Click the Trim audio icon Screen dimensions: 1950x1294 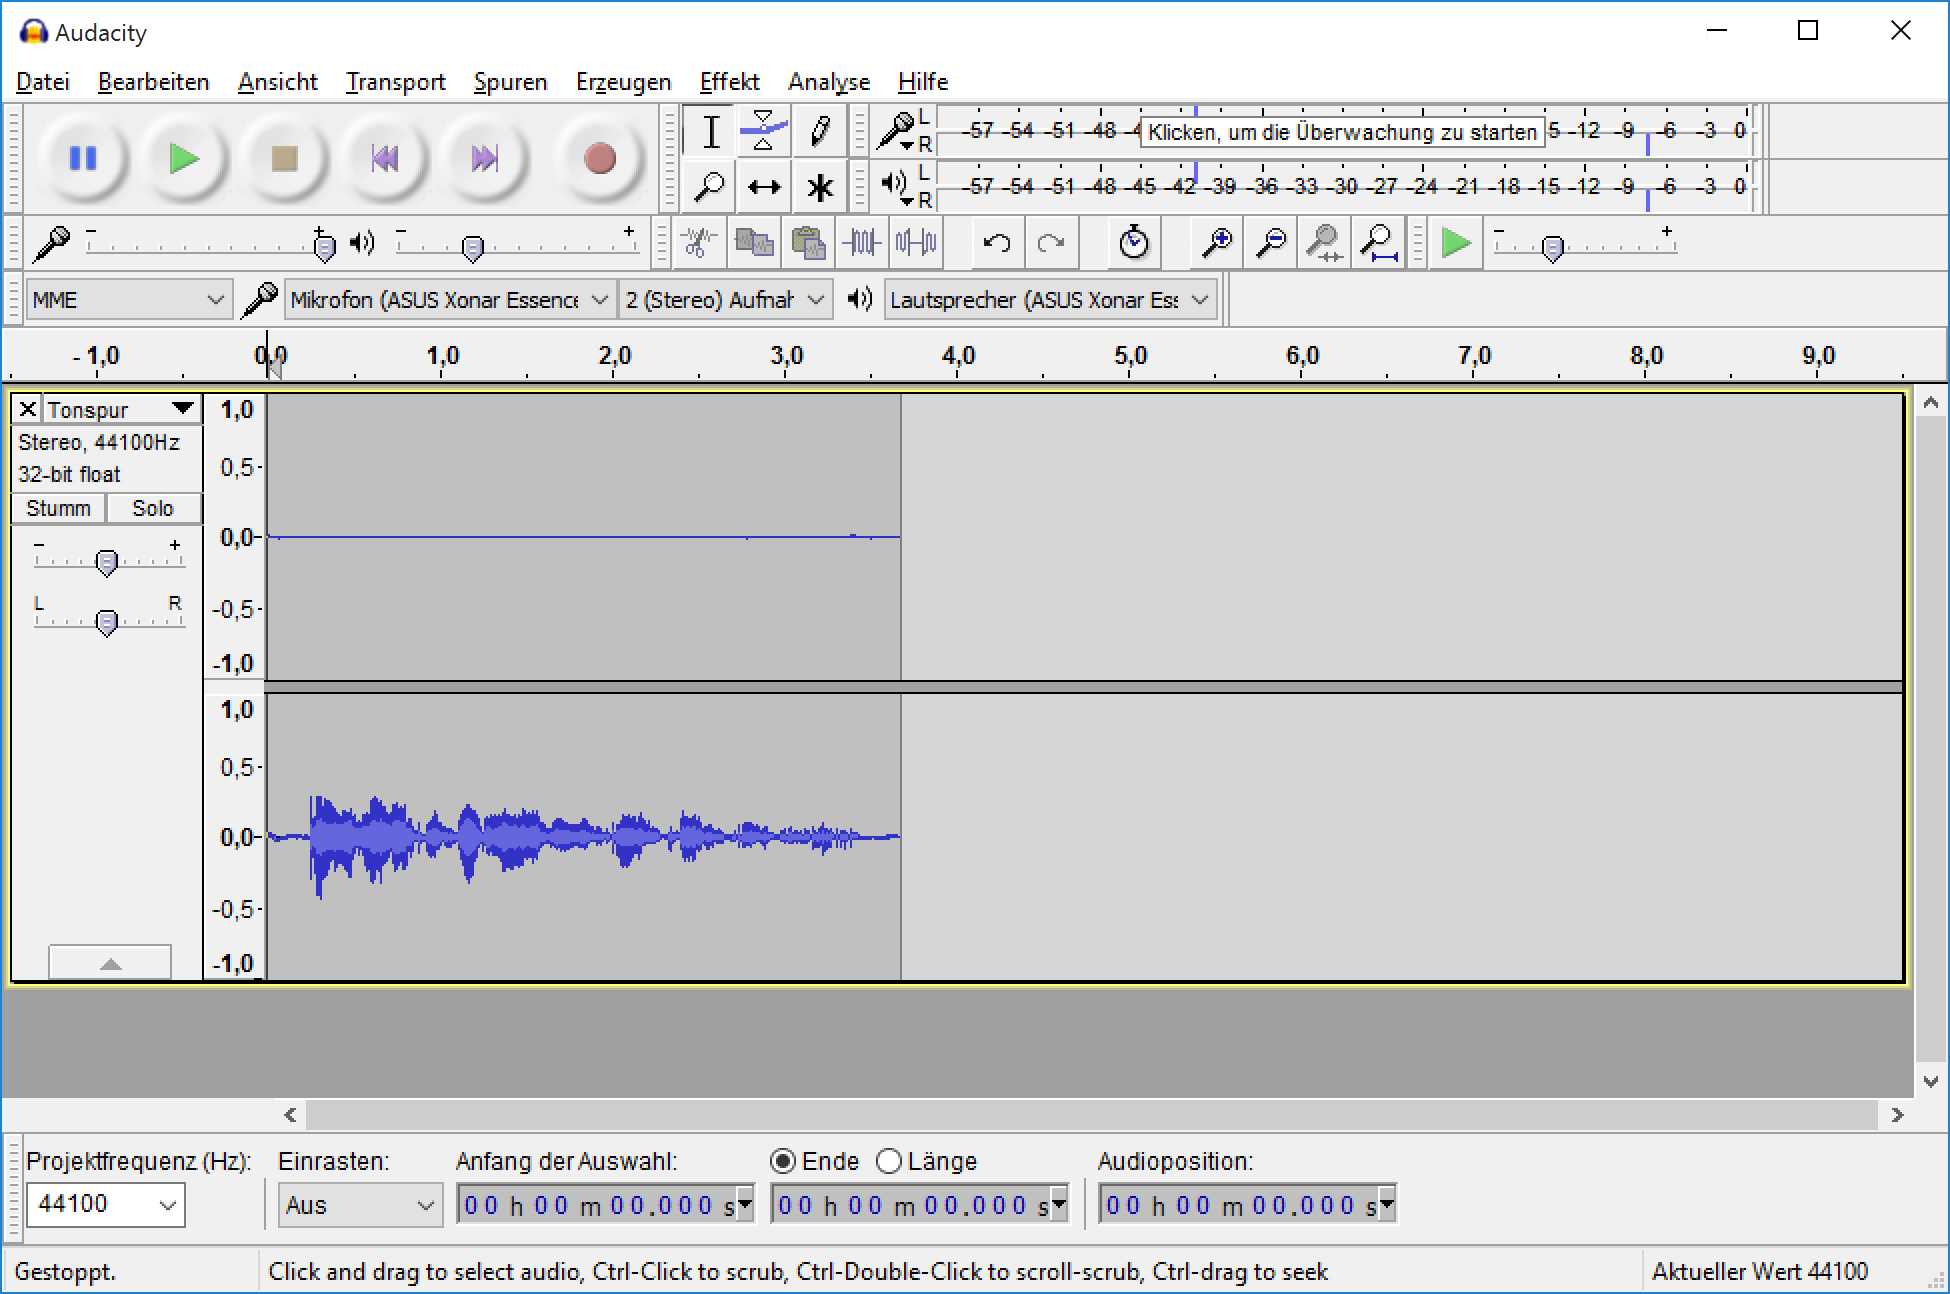[862, 243]
